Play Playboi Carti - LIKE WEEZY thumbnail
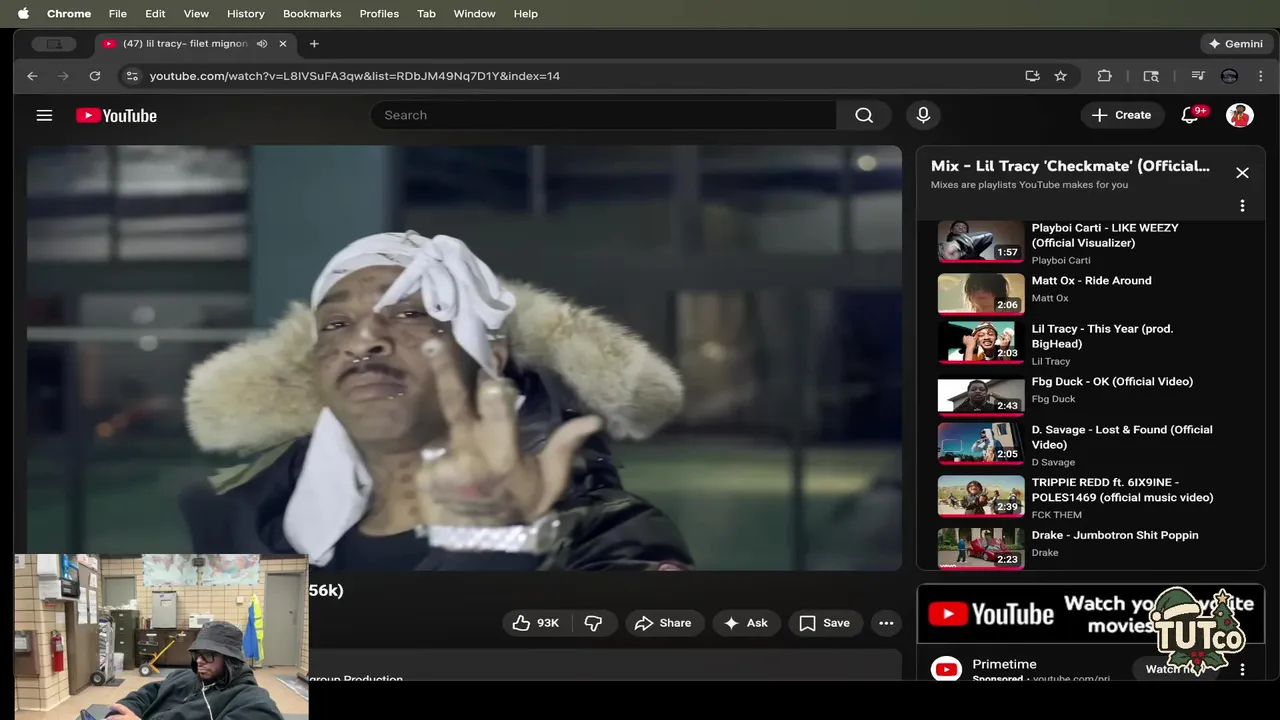1280x720 pixels. tap(980, 241)
